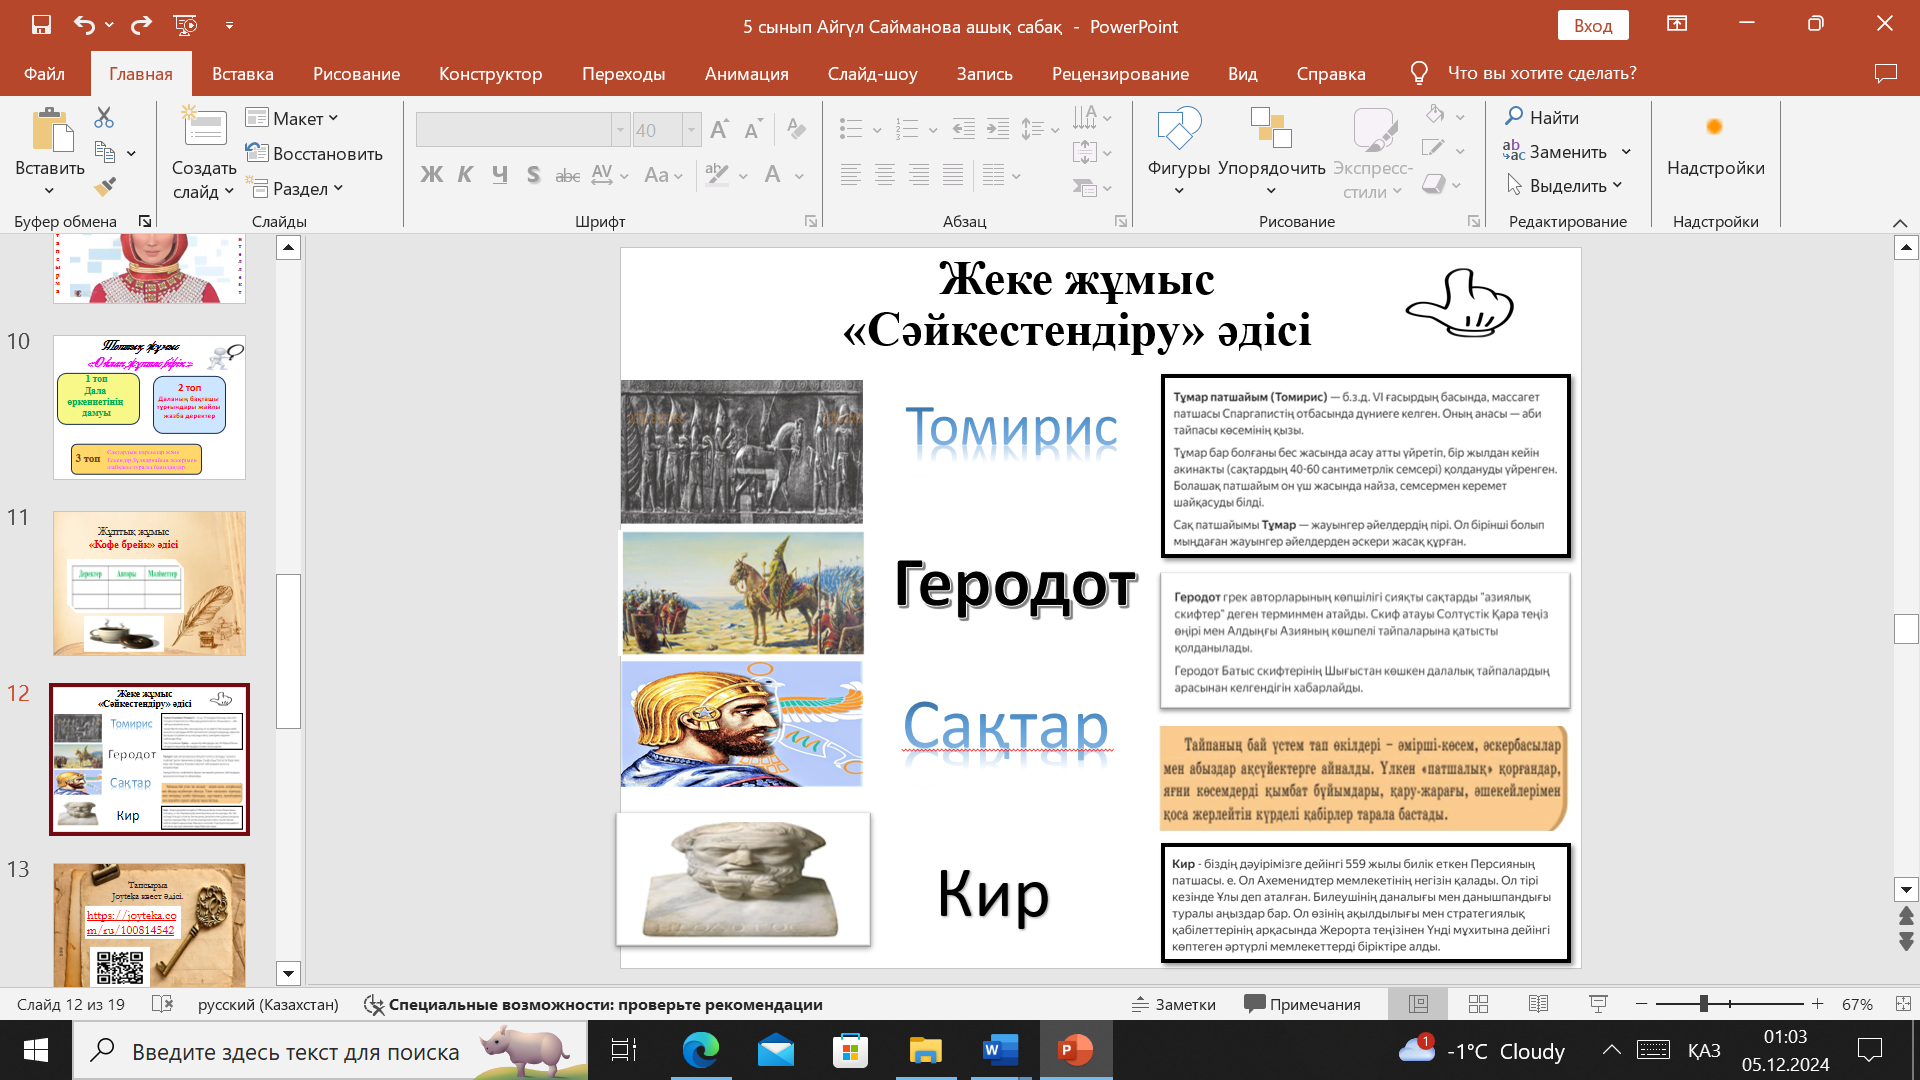Image resolution: width=1920 pixels, height=1080 pixels.
Task: Toggle Italic (К) formatting
Action: tap(465, 175)
